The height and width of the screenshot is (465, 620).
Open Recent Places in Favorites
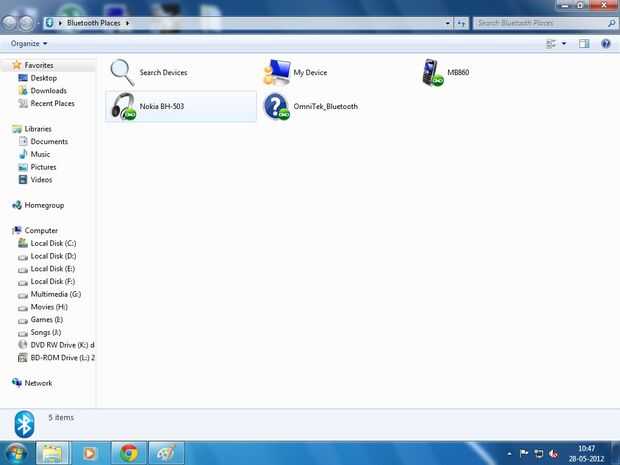tap(52, 103)
